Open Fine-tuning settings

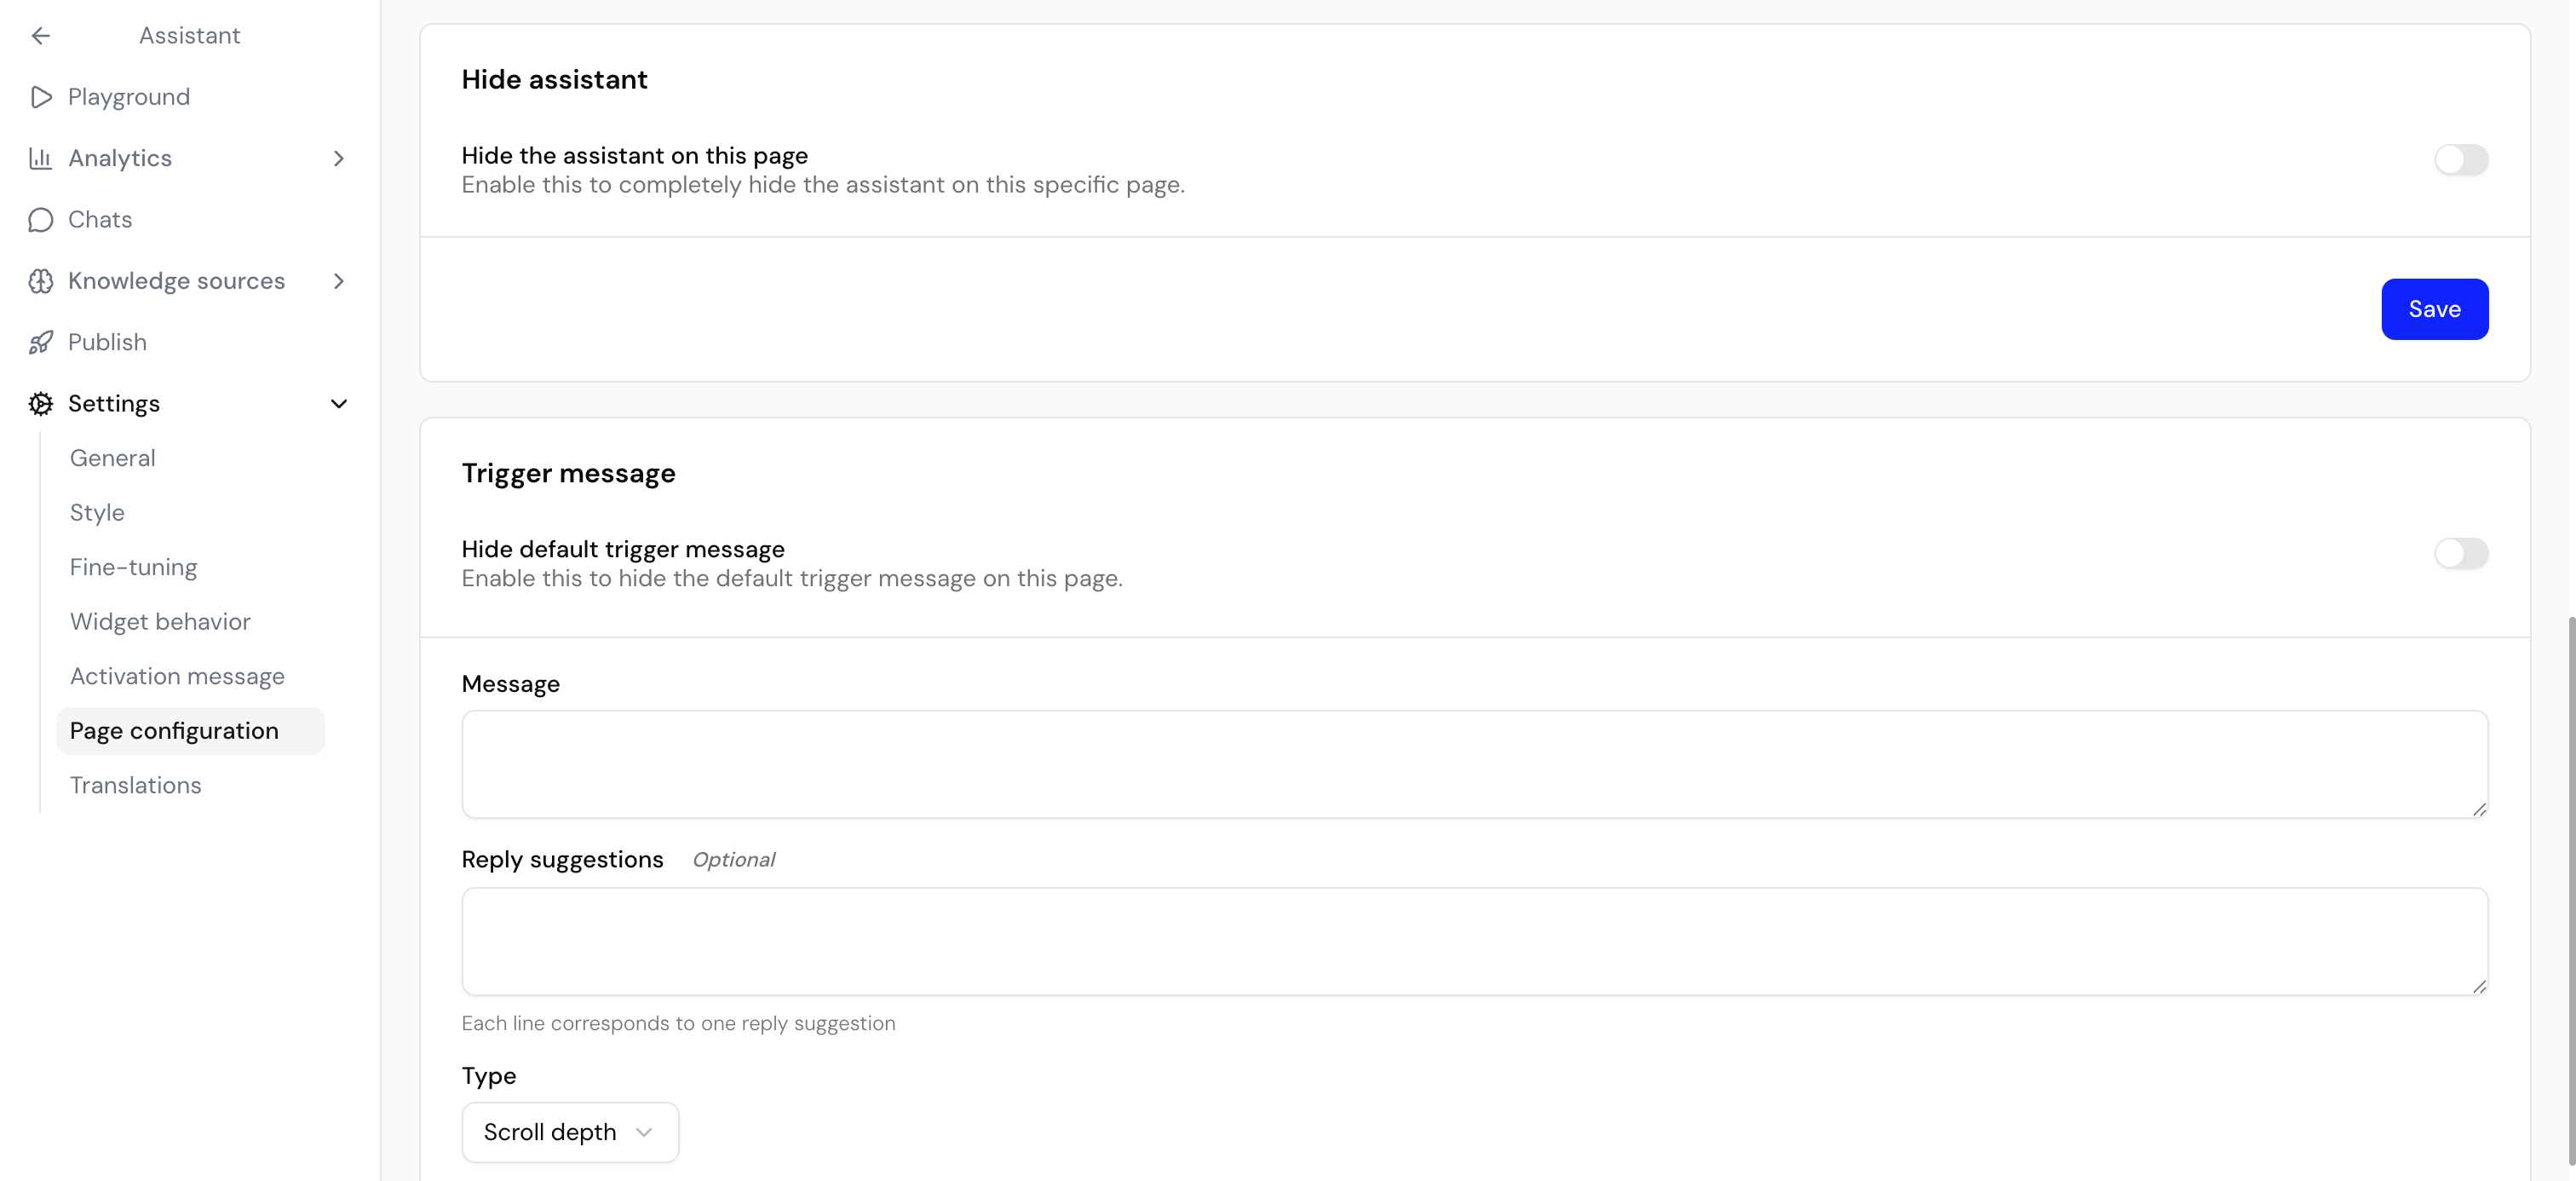coord(134,567)
